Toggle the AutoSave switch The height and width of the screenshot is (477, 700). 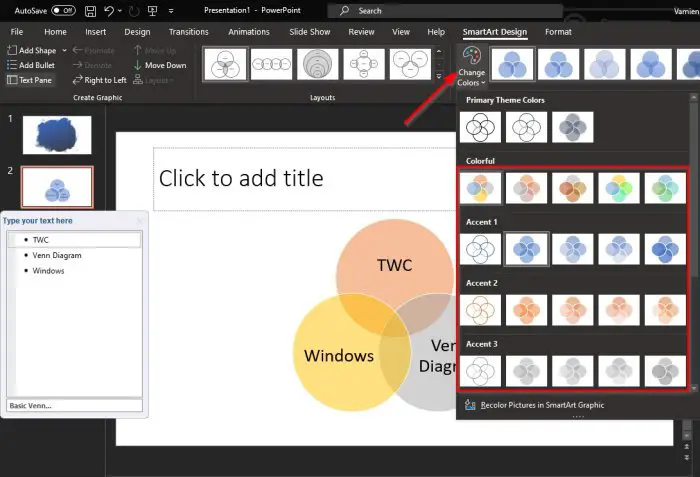[63, 10]
